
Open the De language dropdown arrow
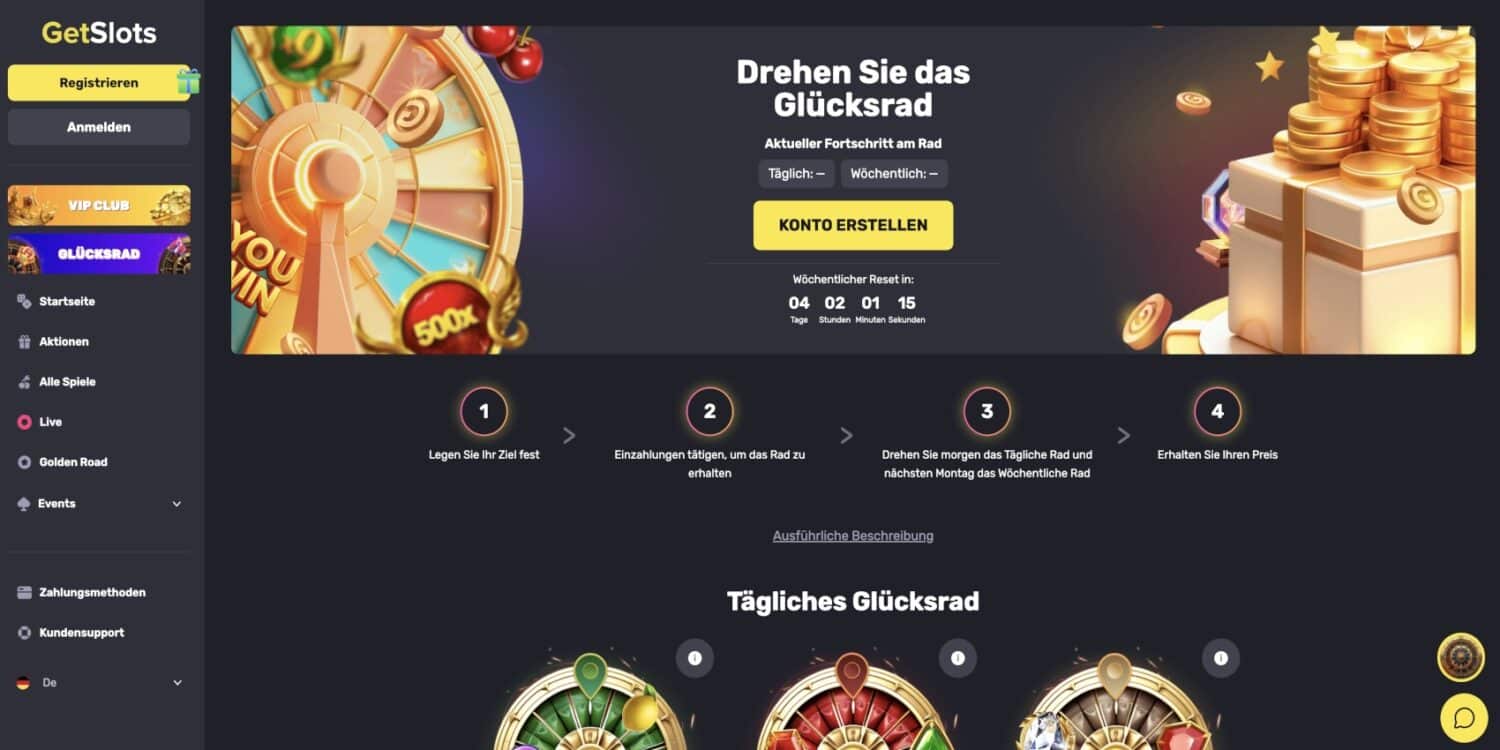click(177, 683)
